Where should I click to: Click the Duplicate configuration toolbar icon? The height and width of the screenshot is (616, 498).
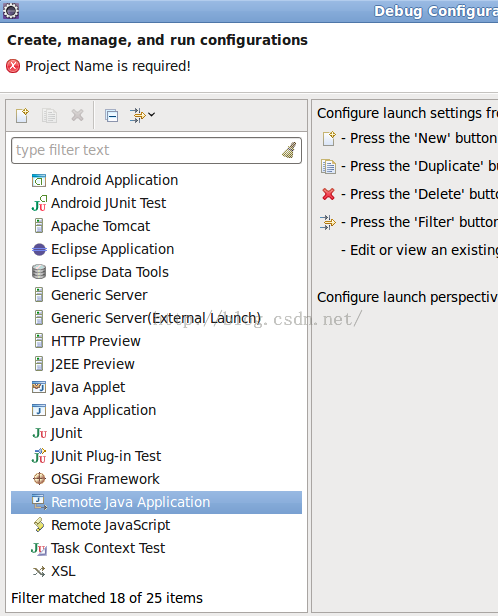pos(49,116)
